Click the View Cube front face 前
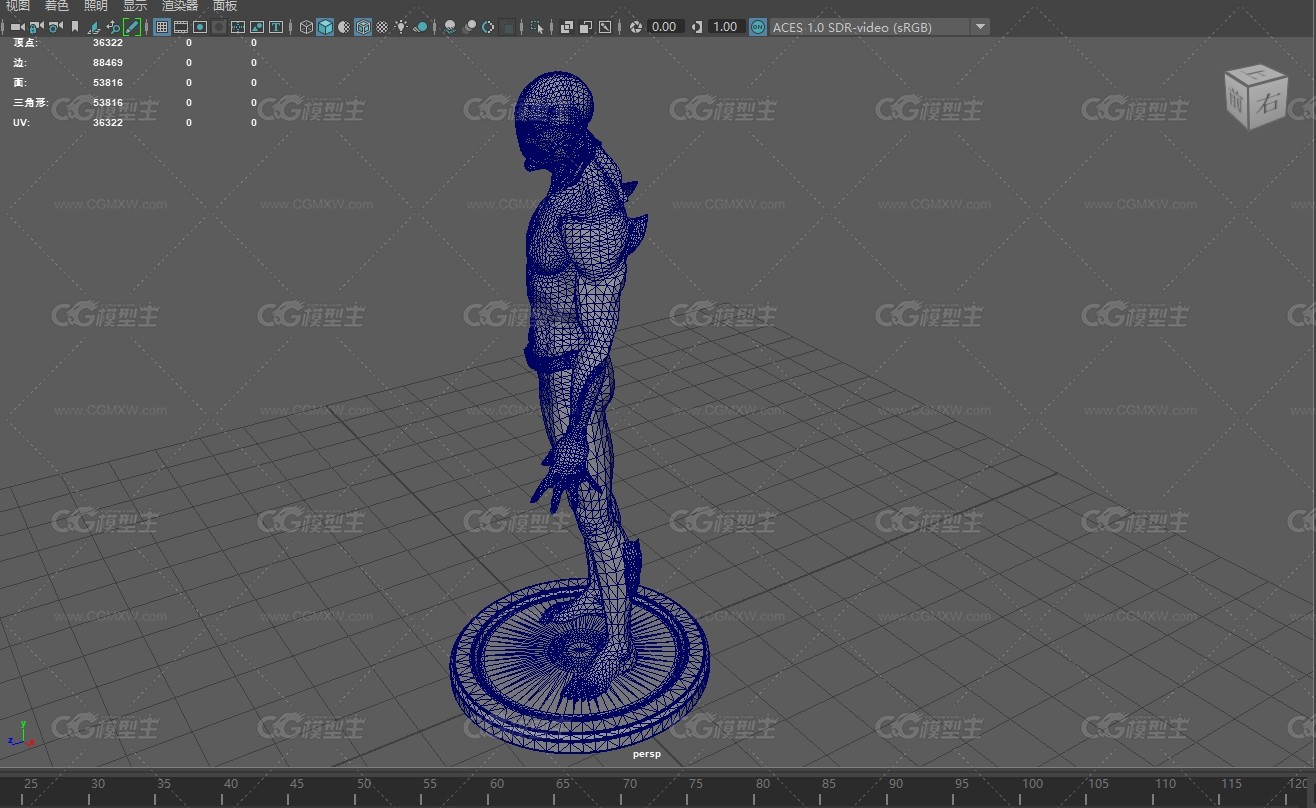 point(1238,101)
